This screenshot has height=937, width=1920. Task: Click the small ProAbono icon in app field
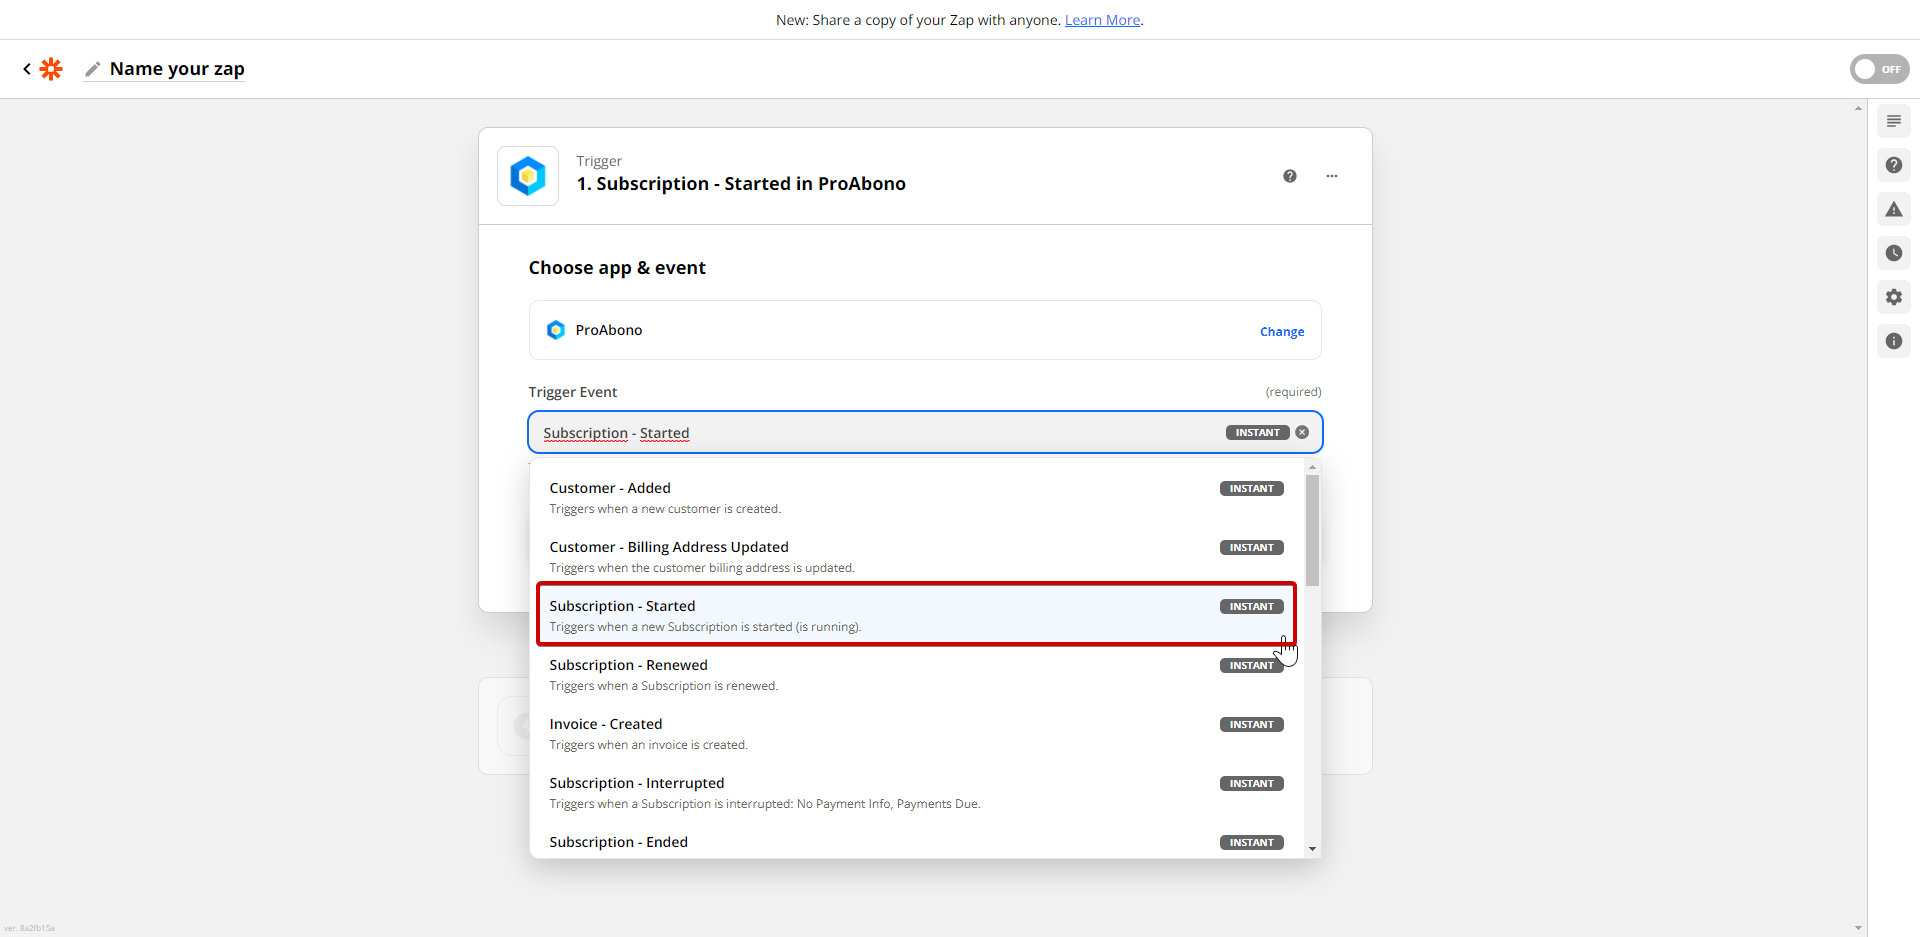(x=556, y=330)
